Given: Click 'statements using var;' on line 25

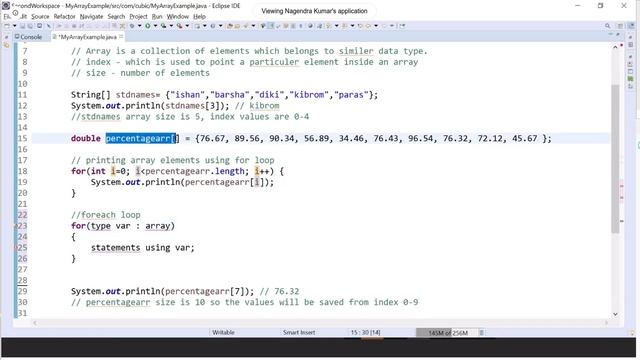Looking at the screenshot, I should point(142,247).
